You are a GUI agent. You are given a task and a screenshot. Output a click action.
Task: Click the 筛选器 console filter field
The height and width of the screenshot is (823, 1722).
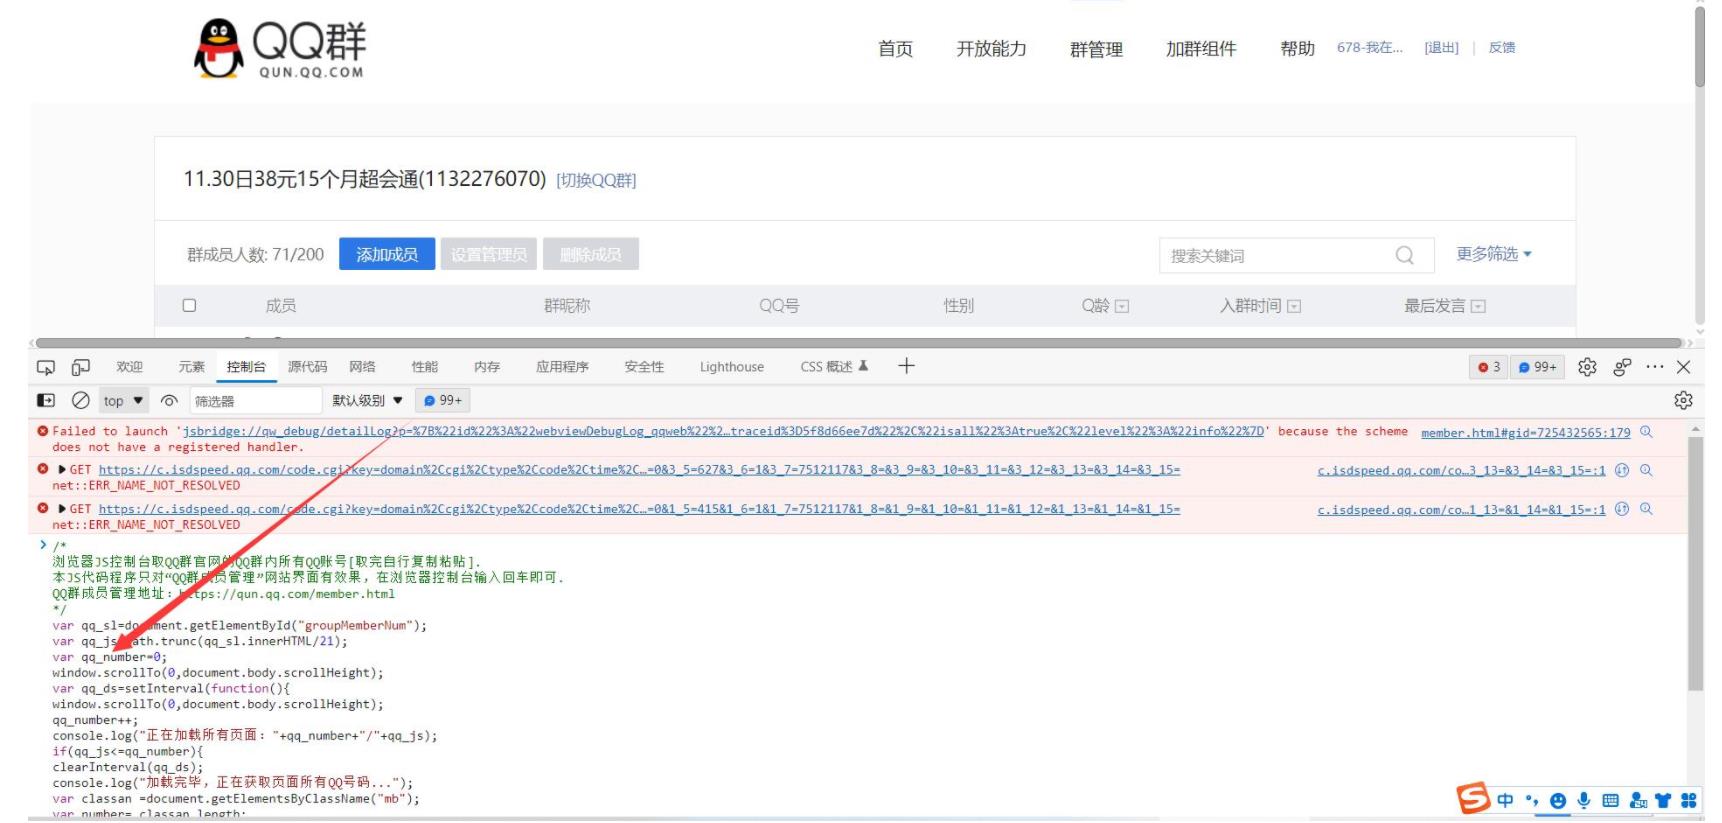(x=255, y=400)
